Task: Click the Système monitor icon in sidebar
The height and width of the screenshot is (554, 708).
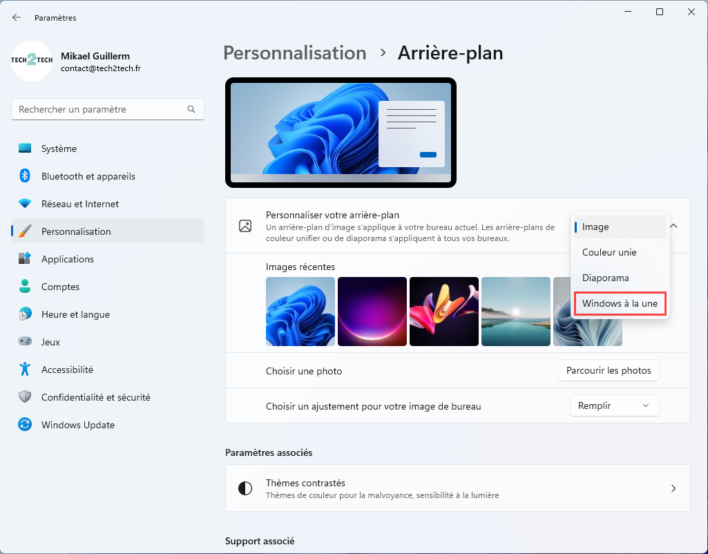Action: tap(25, 149)
